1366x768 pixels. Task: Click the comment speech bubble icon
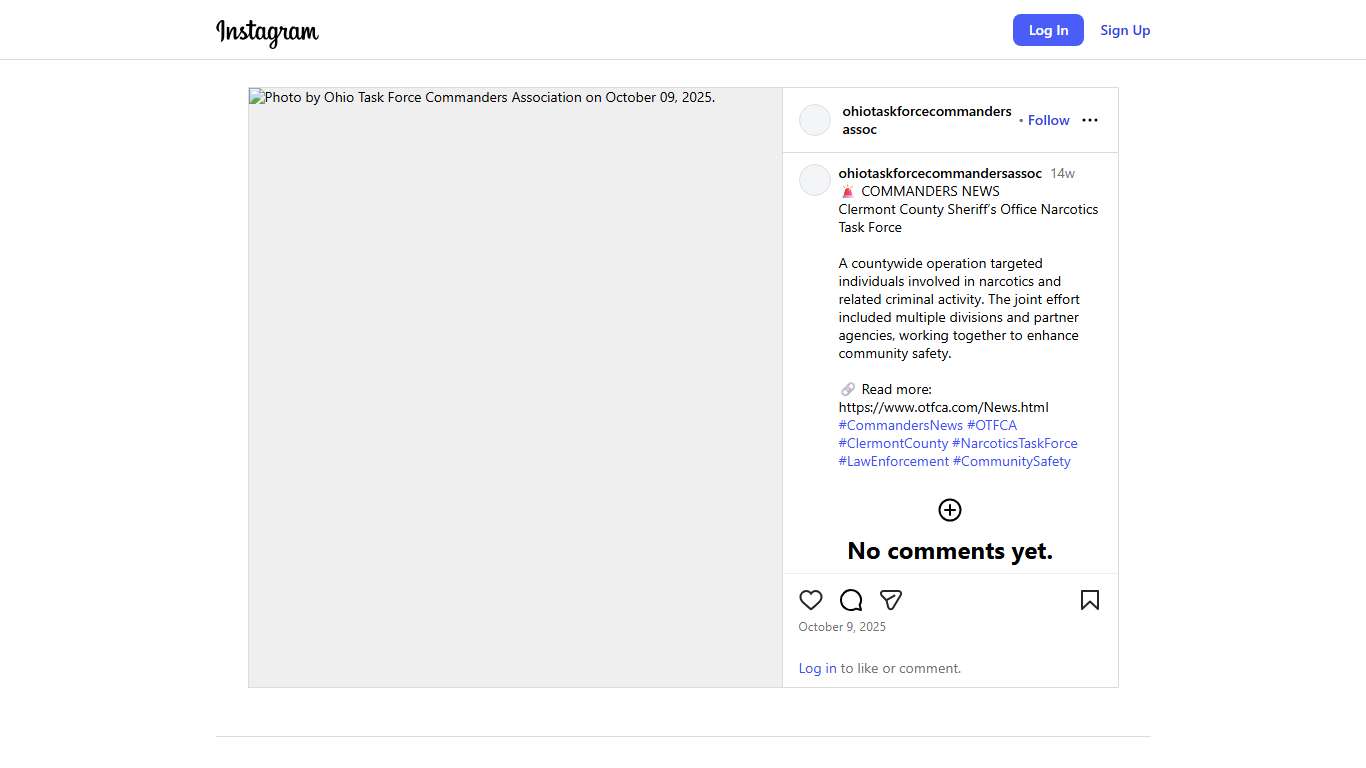851,600
